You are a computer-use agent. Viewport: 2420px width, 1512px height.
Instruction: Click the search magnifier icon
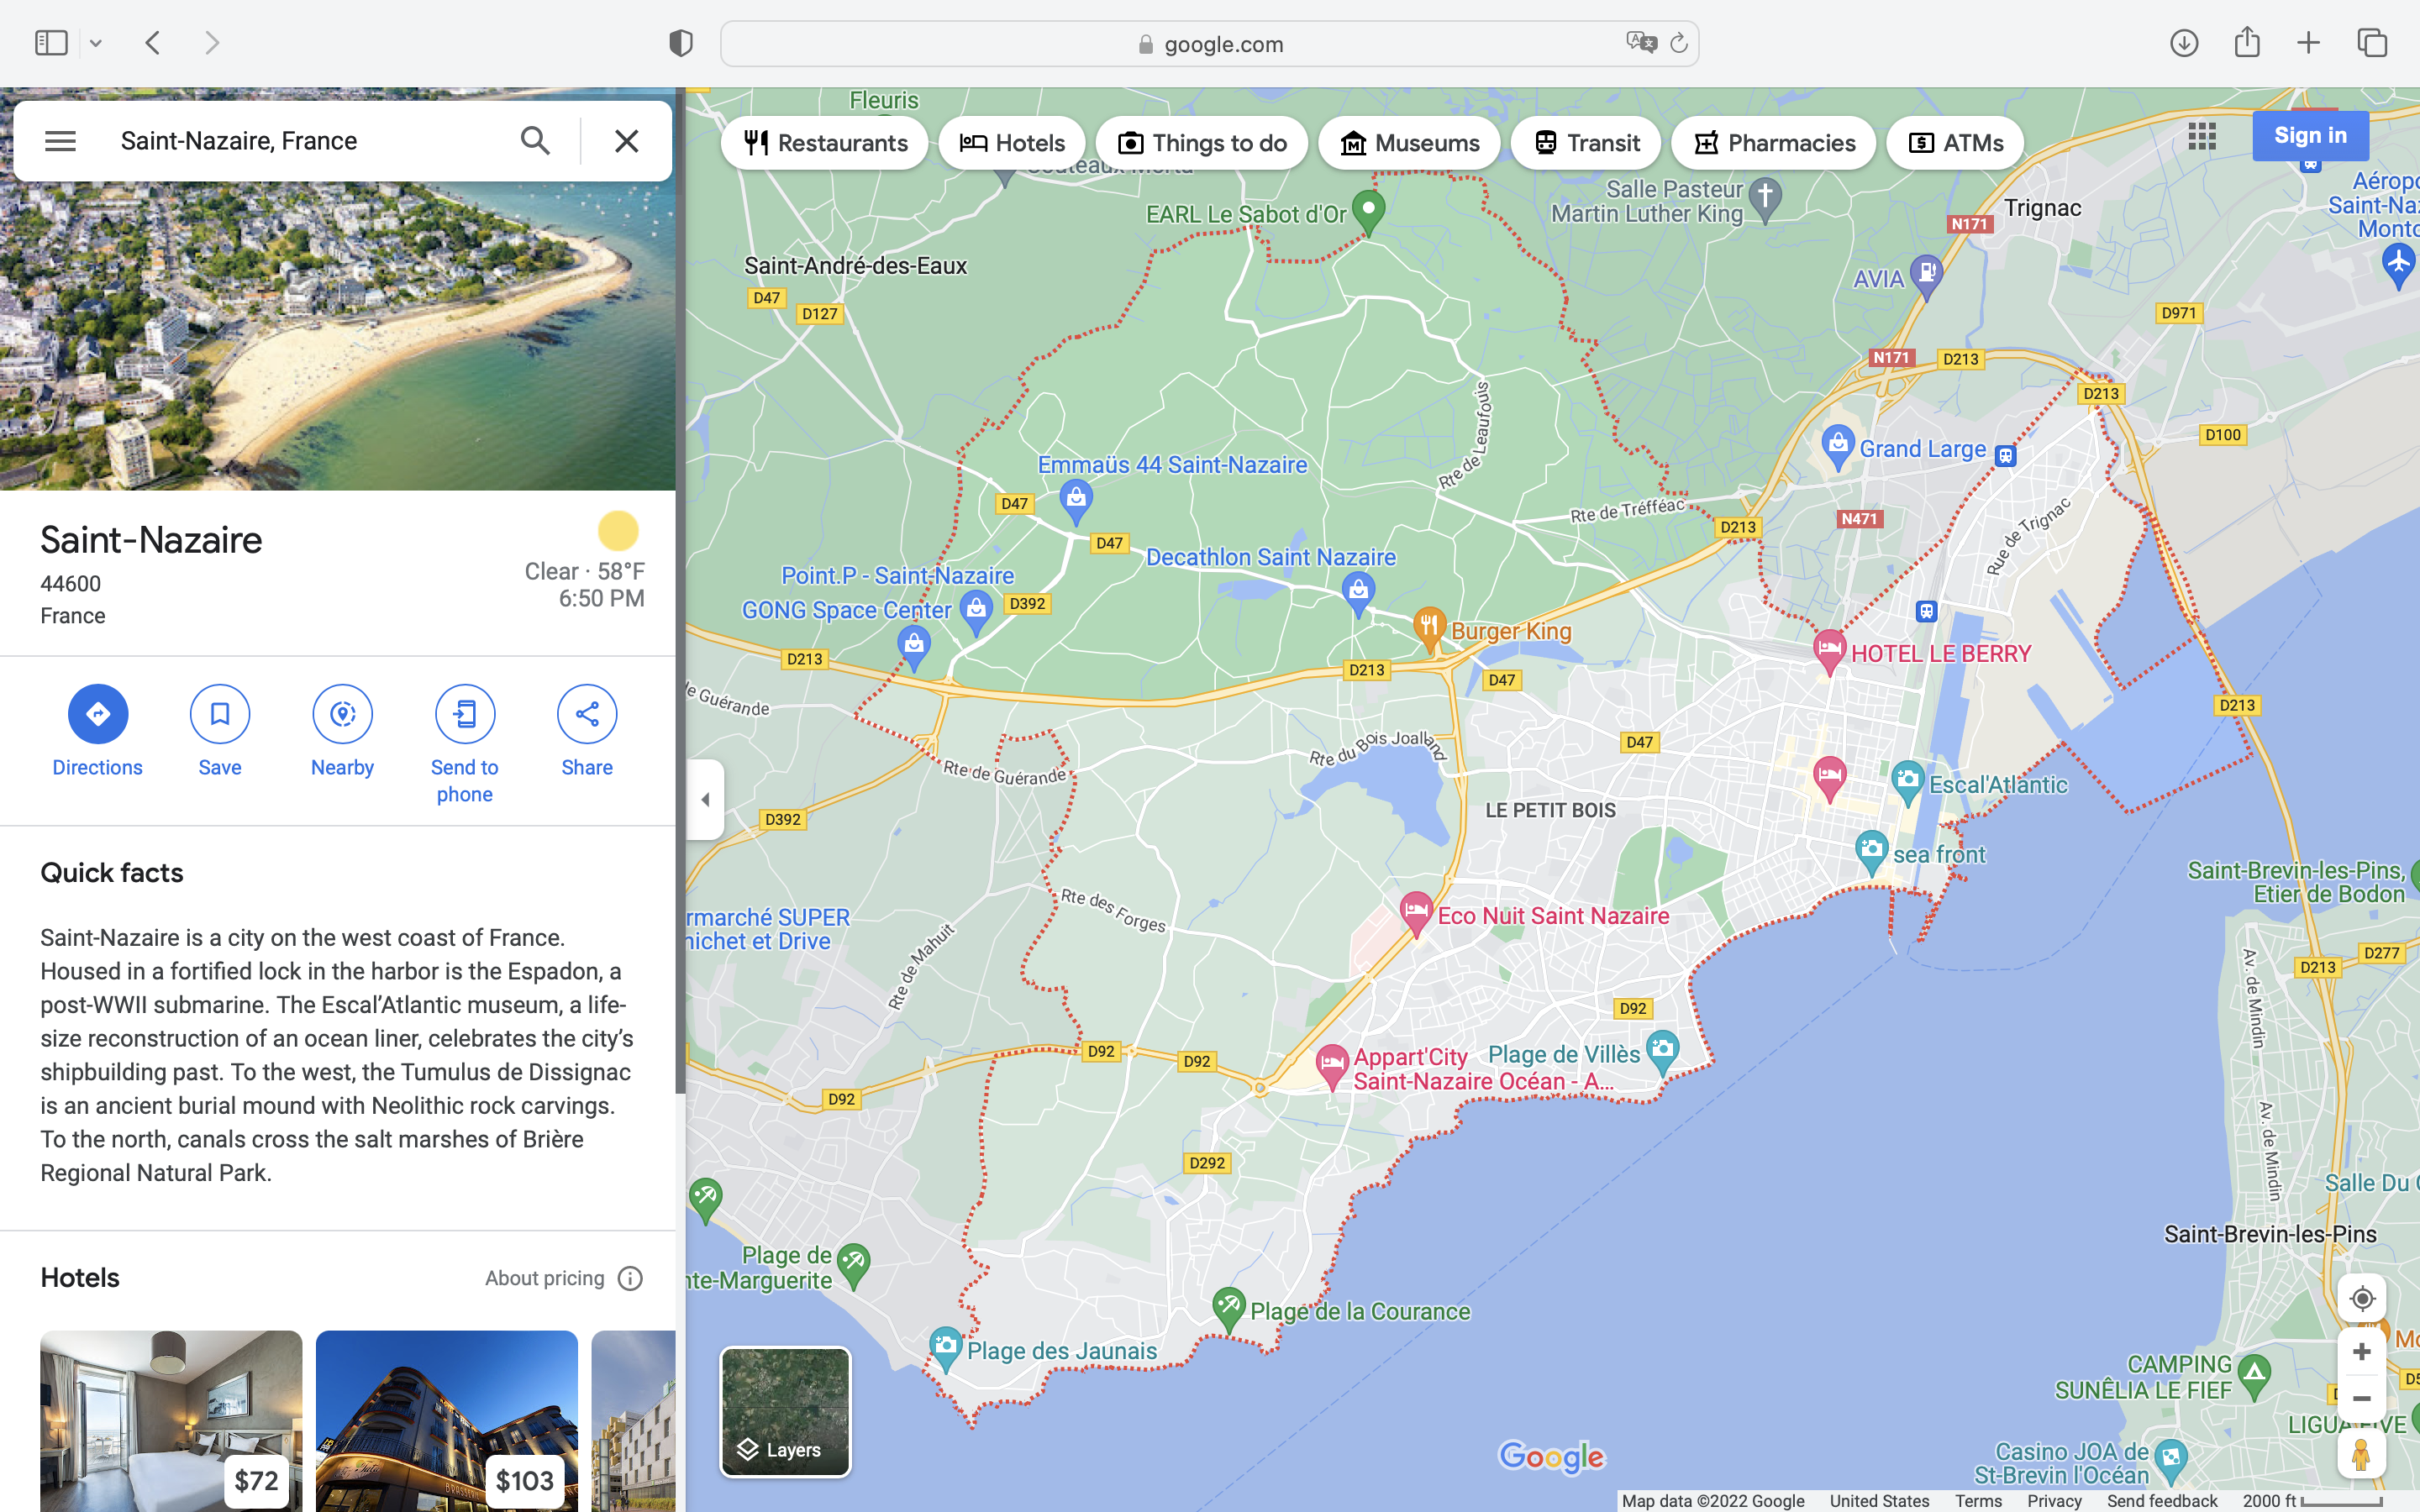coord(535,141)
